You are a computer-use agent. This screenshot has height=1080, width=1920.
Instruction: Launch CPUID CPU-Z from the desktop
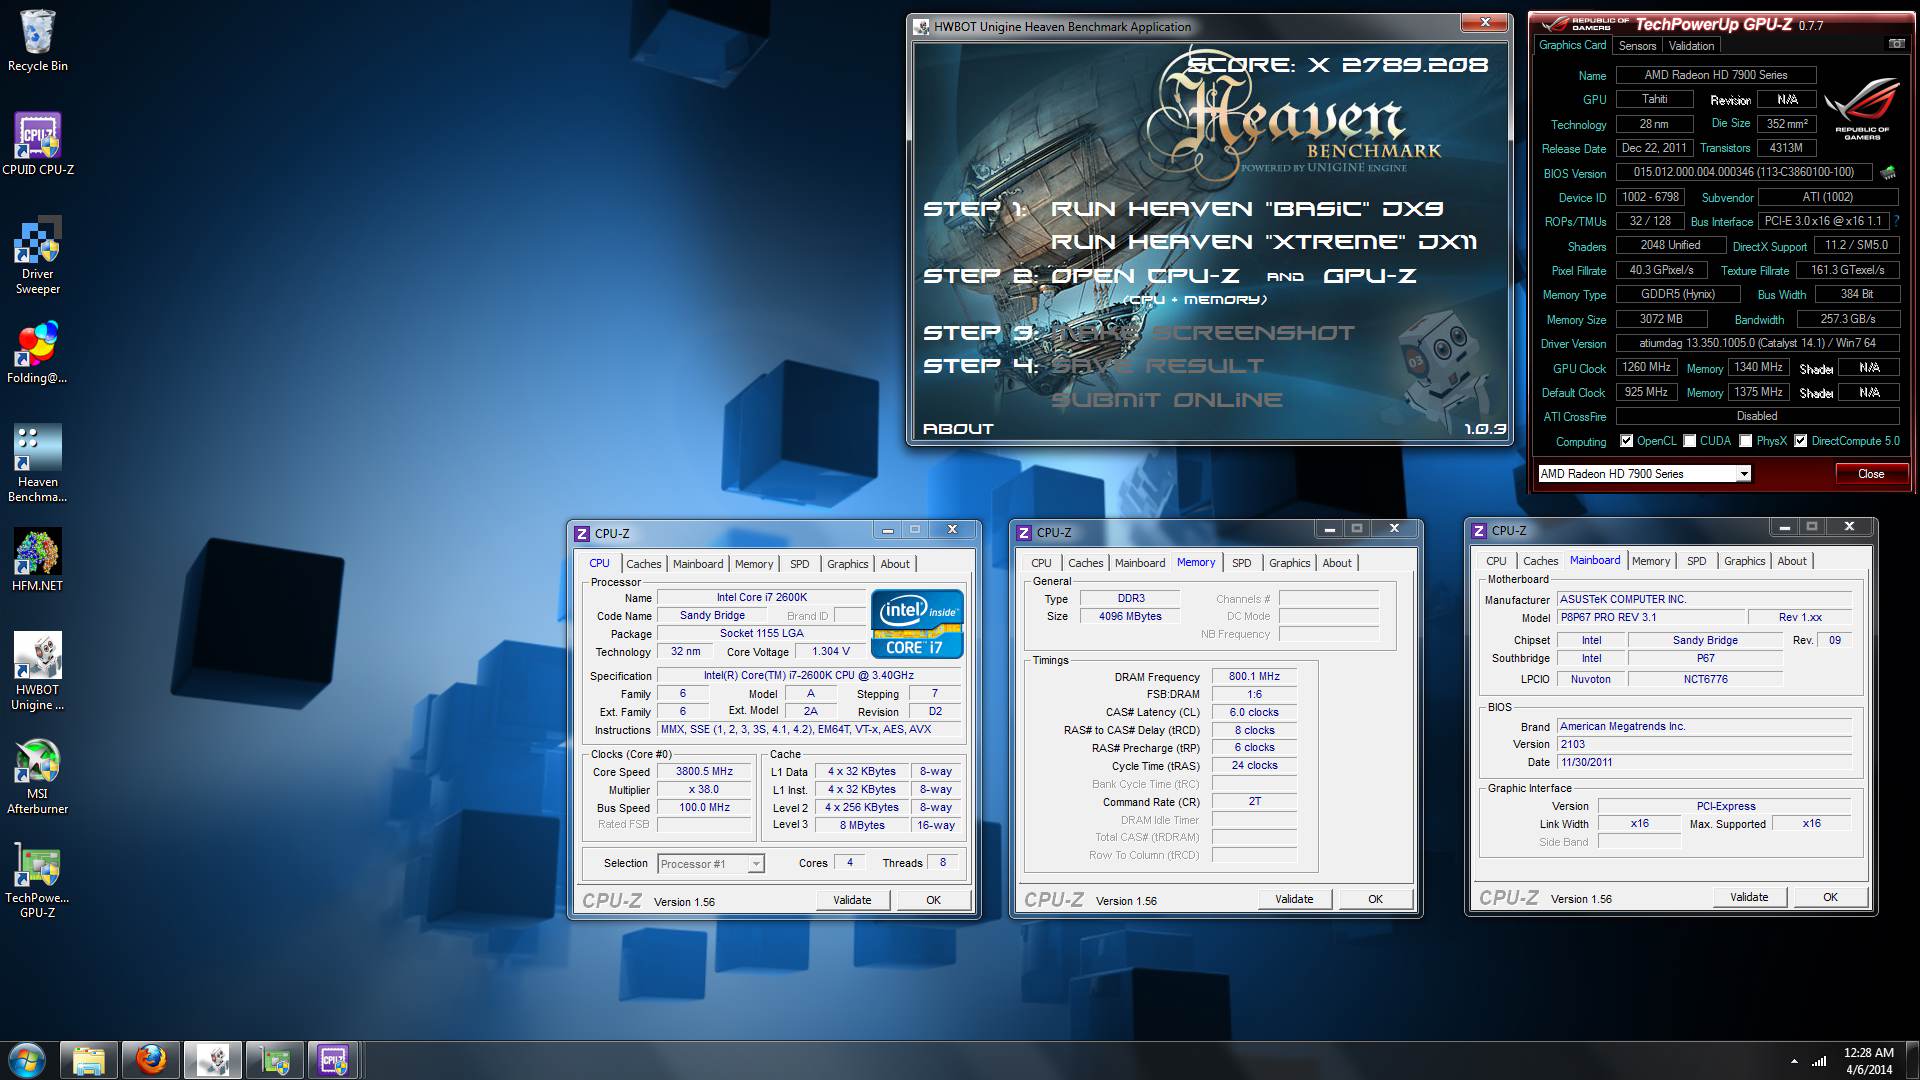(x=38, y=145)
